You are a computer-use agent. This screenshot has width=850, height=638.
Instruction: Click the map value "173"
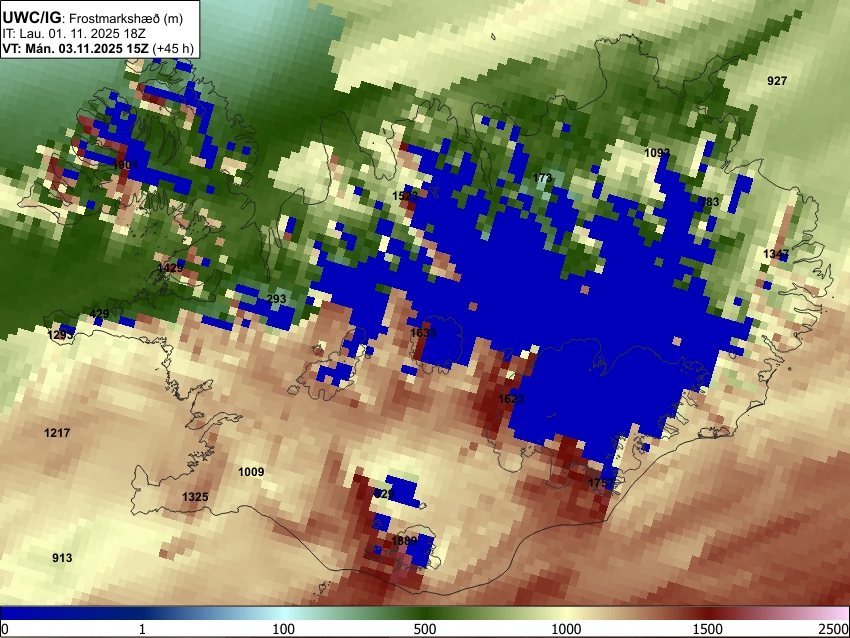click(542, 177)
